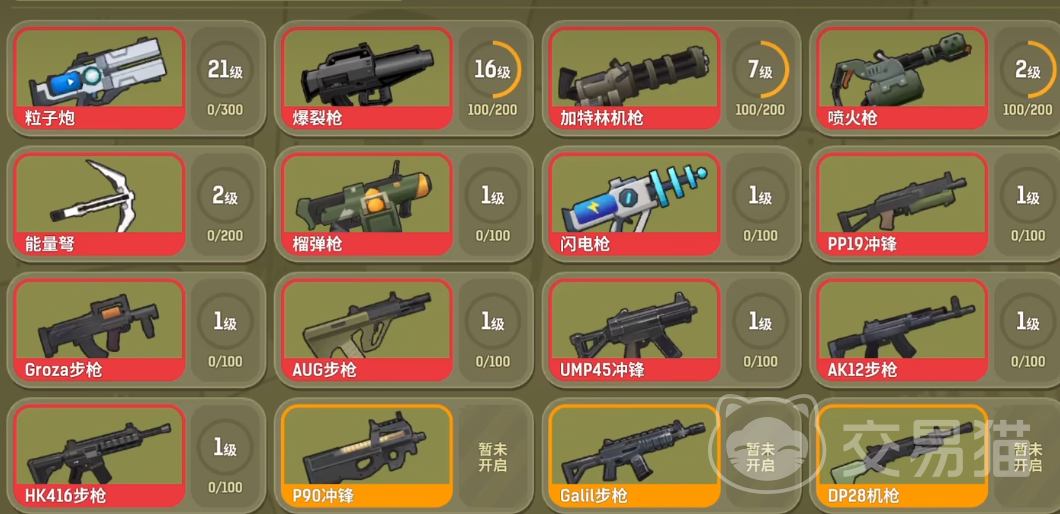Click the 21级 level ring of 粒子炮

pyautogui.click(x=225, y=70)
